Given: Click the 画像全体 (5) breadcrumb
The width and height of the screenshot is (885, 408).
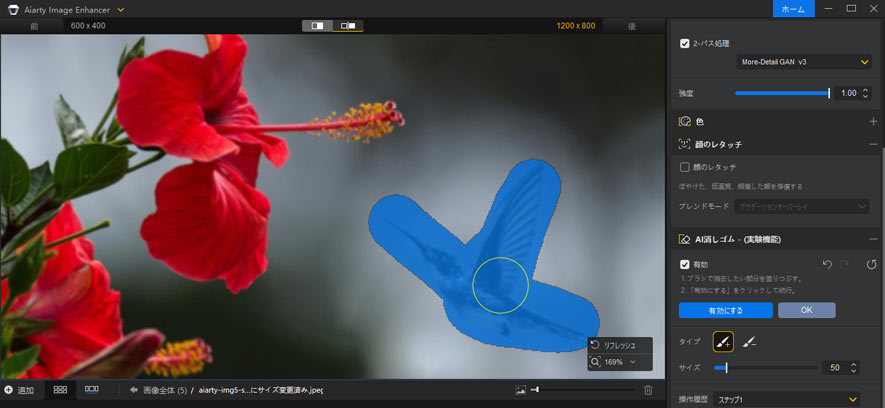Looking at the screenshot, I should coord(165,390).
